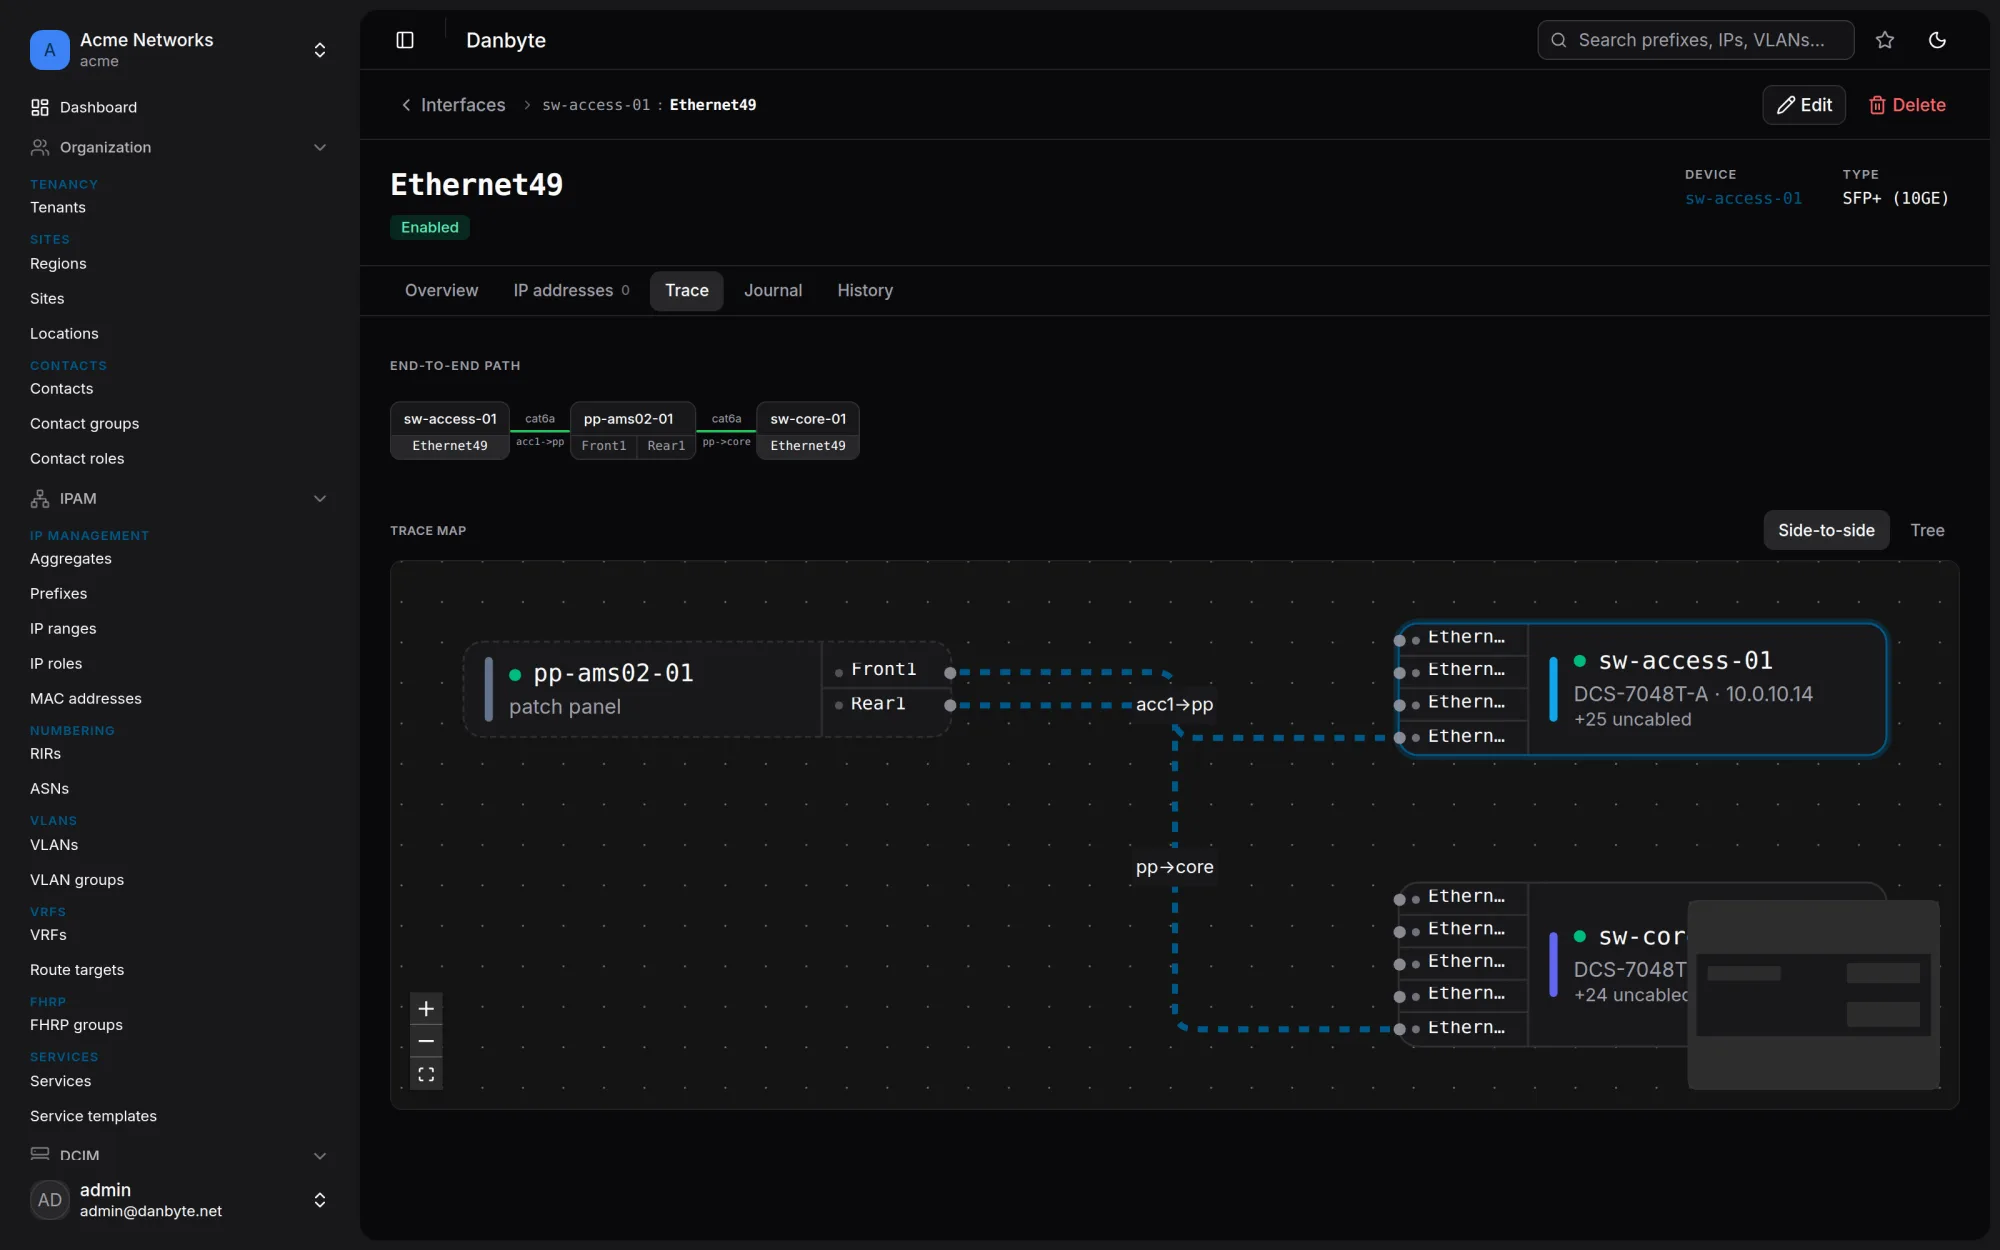Zoom in on trace map

(426, 1008)
